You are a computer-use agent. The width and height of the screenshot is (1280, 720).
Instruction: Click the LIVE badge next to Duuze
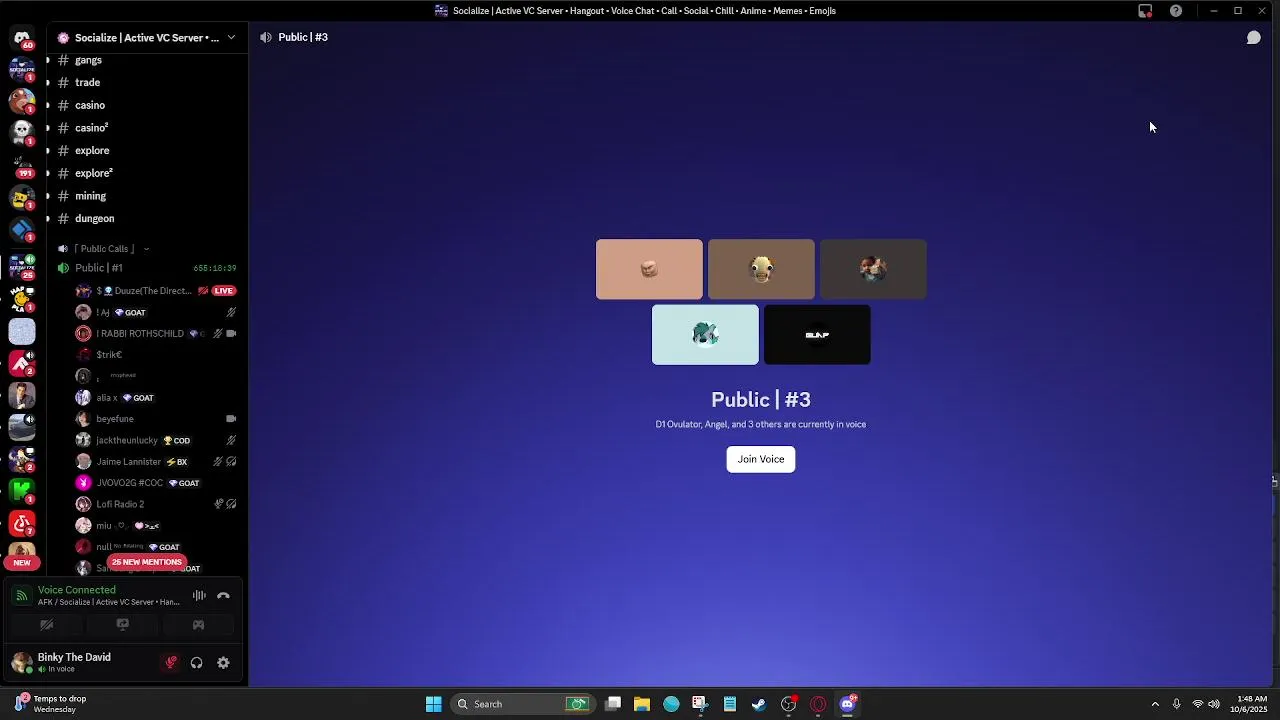223,291
